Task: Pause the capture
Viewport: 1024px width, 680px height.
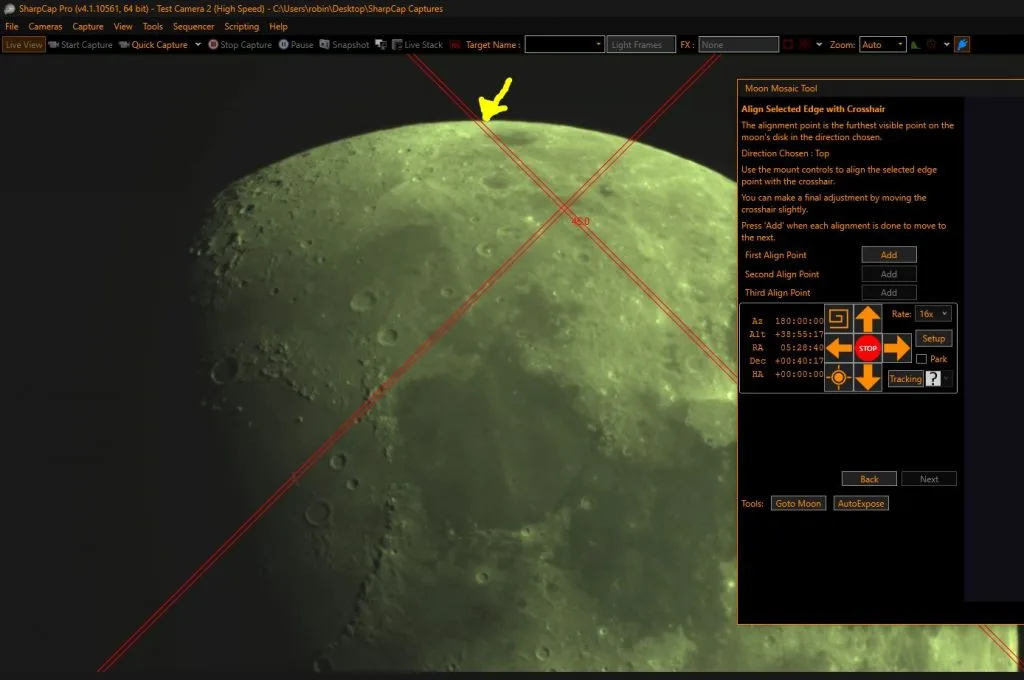Action: click(296, 44)
